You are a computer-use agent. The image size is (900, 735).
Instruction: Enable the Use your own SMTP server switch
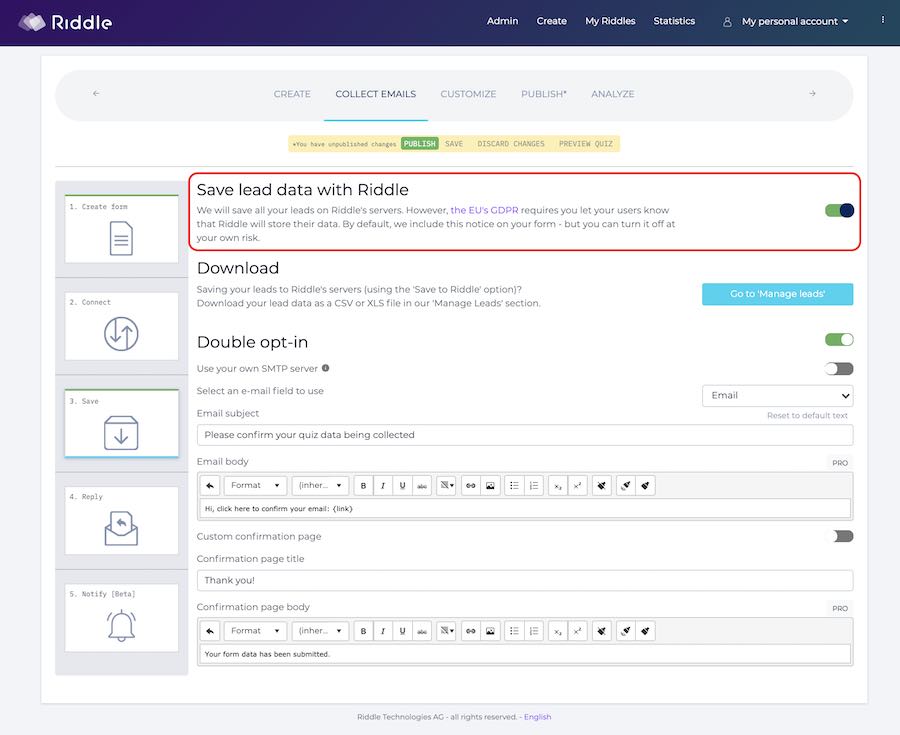pyautogui.click(x=839, y=368)
